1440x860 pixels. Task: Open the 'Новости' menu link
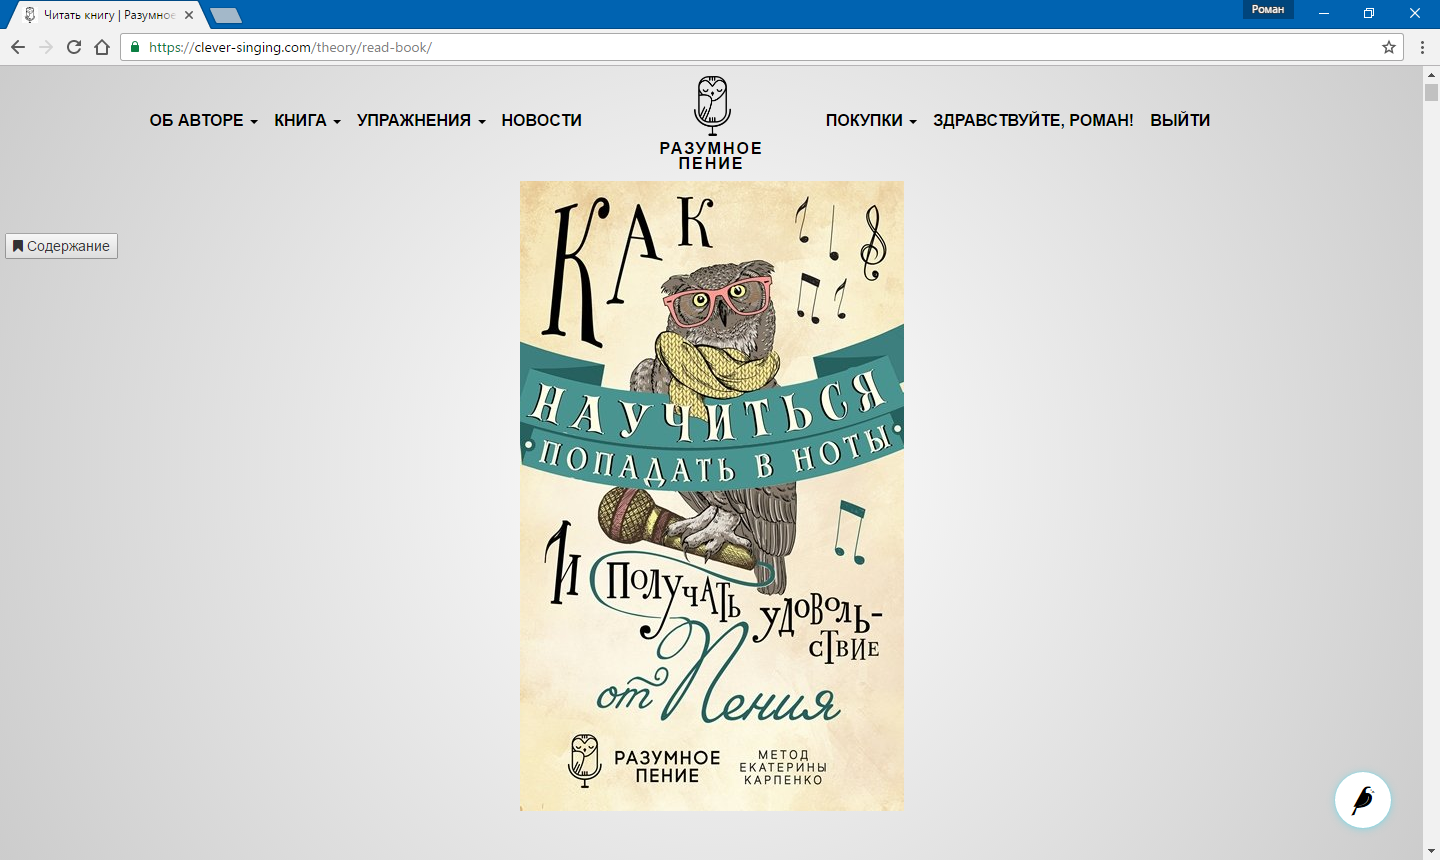(x=541, y=120)
